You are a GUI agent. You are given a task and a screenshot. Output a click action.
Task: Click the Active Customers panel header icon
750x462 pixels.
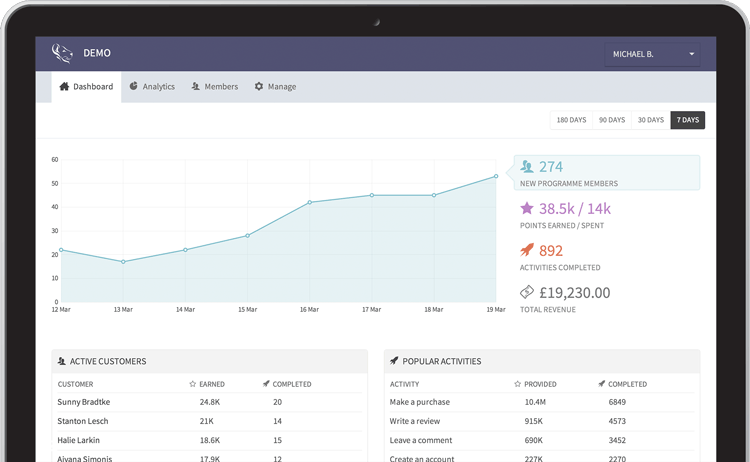(x=62, y=361)
